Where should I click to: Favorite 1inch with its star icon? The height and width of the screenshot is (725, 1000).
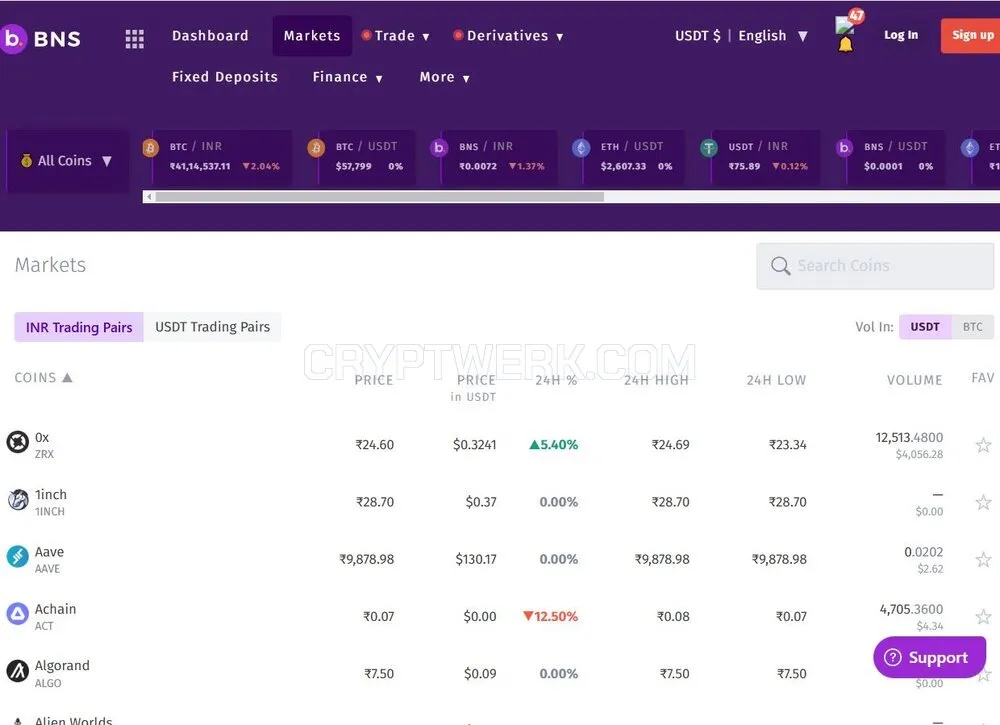(x=983, y=502)
